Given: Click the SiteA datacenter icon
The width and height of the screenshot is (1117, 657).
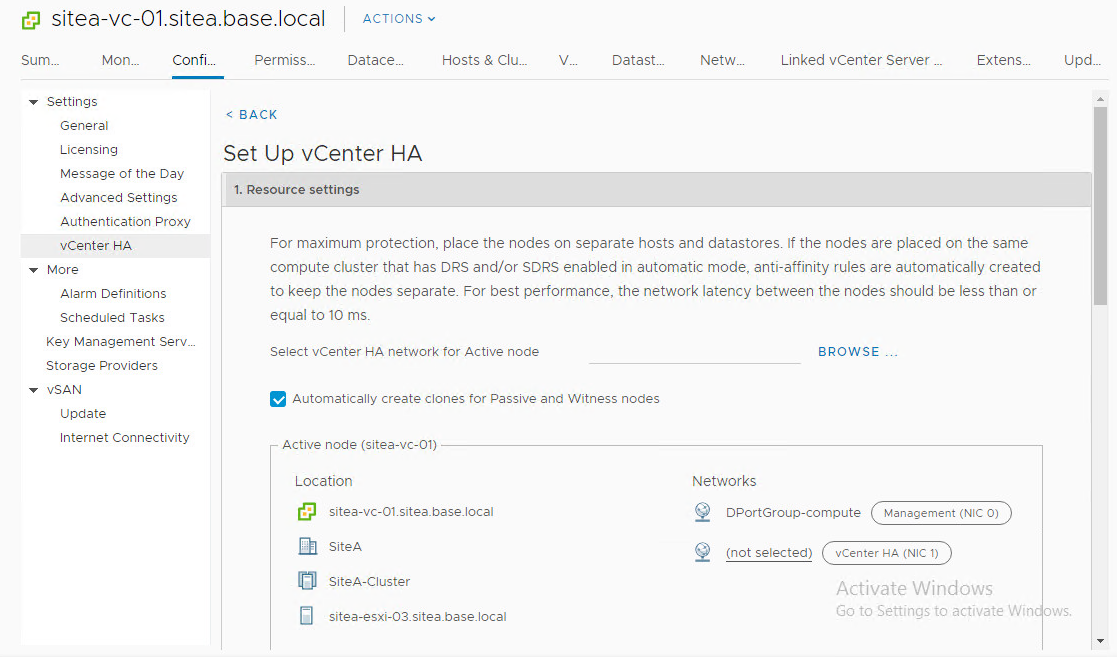Looking at the screenshot, I should click(x=307, y=547).
